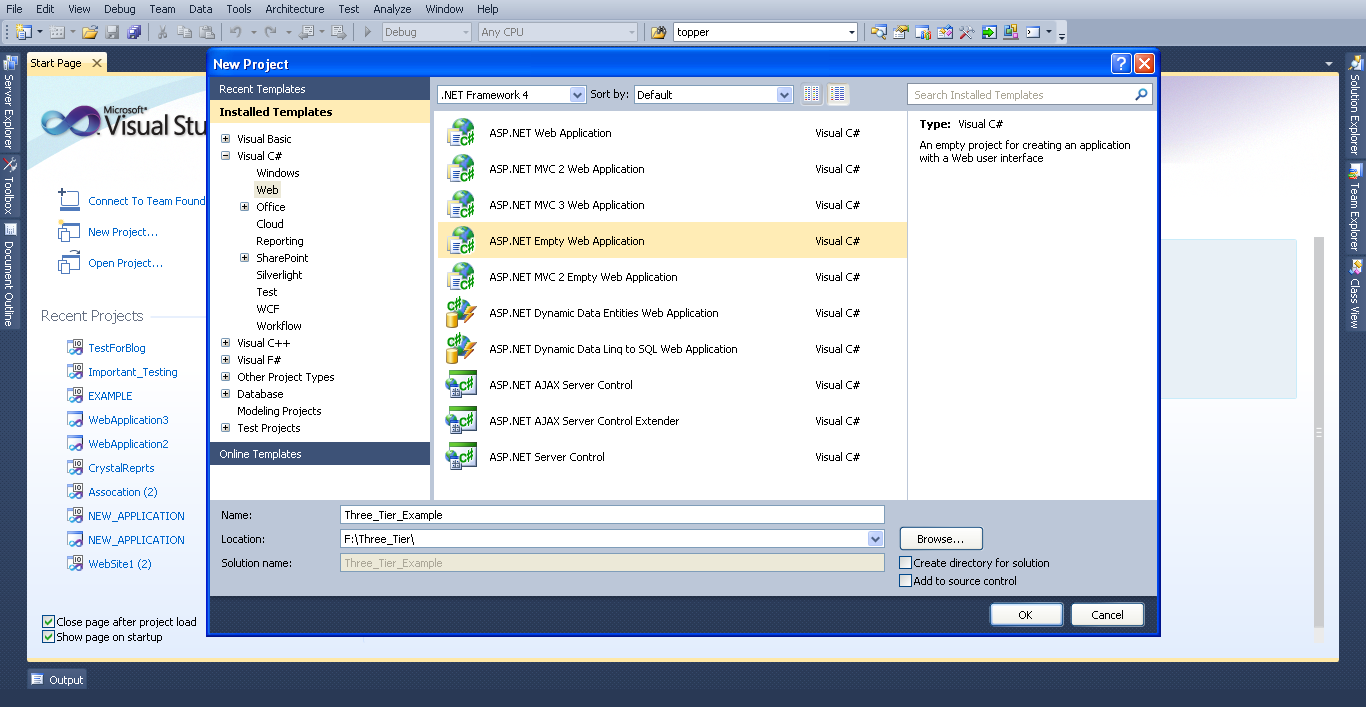This screenshot has height=707, width=1366.
Task: Expand the SharePoint tree node
Action: 245,258
